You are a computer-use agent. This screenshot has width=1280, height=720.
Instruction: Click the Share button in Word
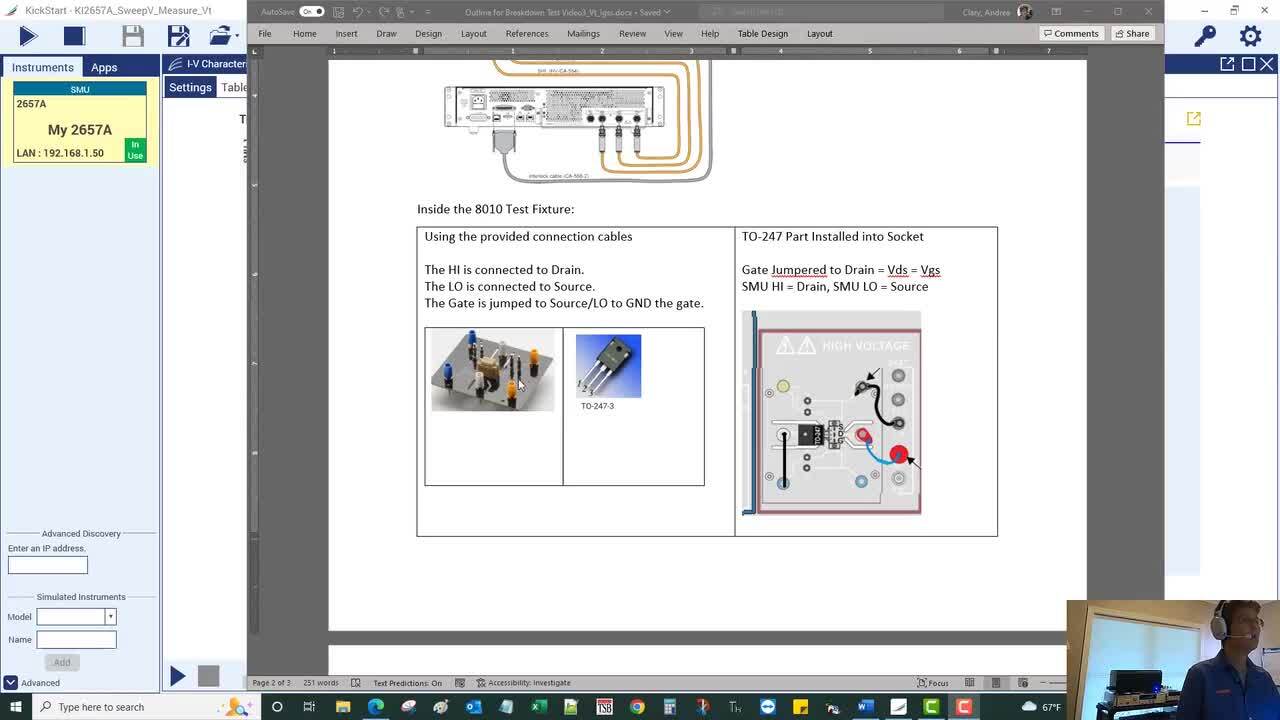[1132, 33]
